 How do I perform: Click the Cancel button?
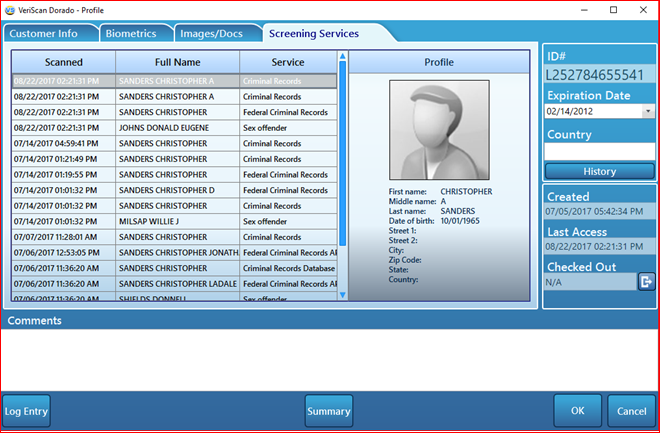click(631, 411)
